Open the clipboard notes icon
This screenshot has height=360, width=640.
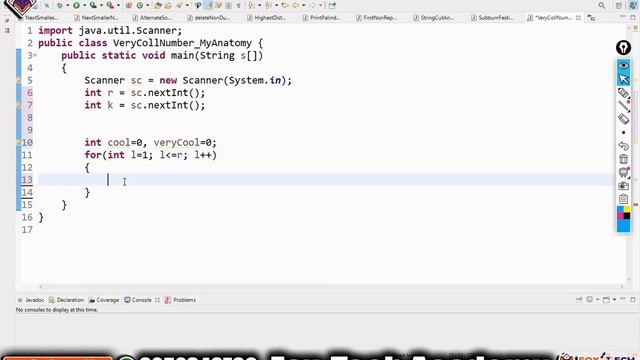tap(623, 199)
